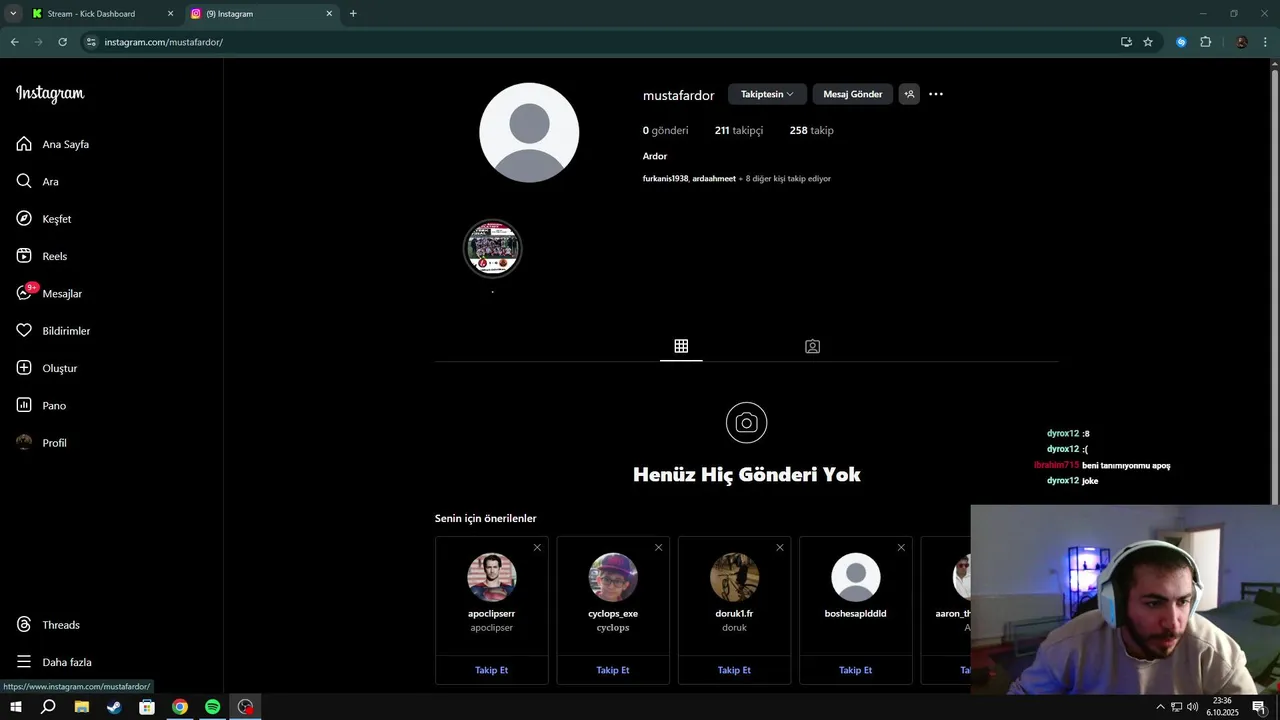
Task: Open boshesaplddld profile avatar
Action: (856, 577)
